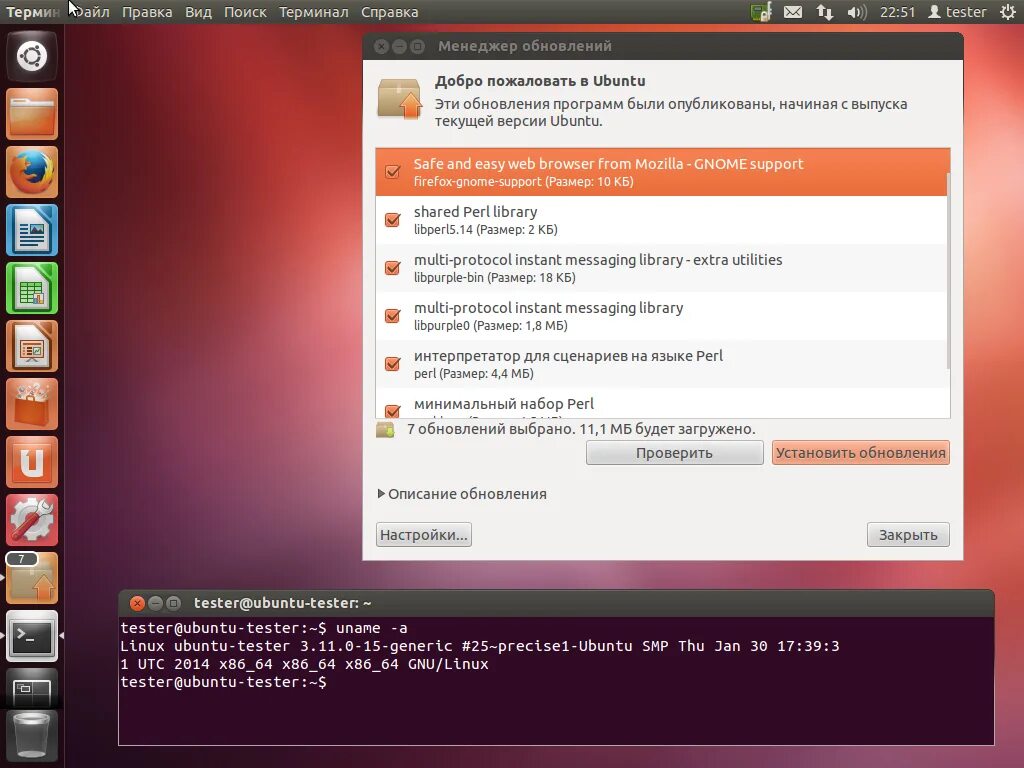Screen dimensions: 1024x768
Task: Uncheck the libpurple0 update checkbox
Action: [x=392, y=316]
